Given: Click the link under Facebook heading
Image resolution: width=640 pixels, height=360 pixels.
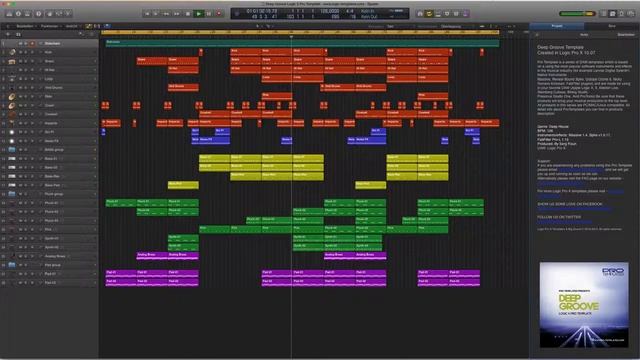Looking at the screenshot, I should click(x=574, y=209).
